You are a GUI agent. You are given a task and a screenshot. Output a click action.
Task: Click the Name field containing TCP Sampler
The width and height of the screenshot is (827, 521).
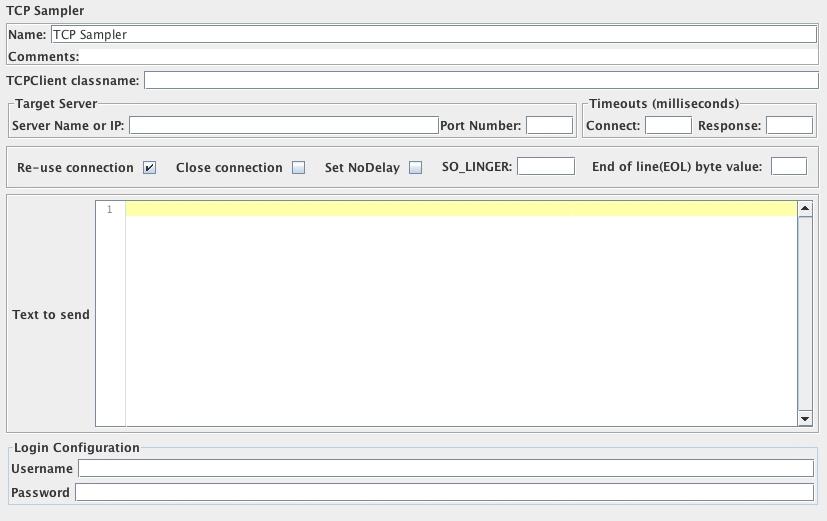(x=433, y=34)
